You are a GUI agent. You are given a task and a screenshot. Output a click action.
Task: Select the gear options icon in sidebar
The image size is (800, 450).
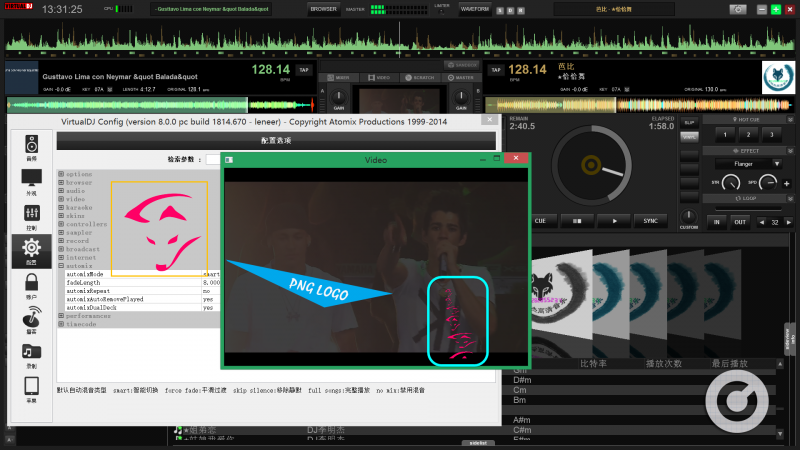pyautogui.click(x=31, y=250)
